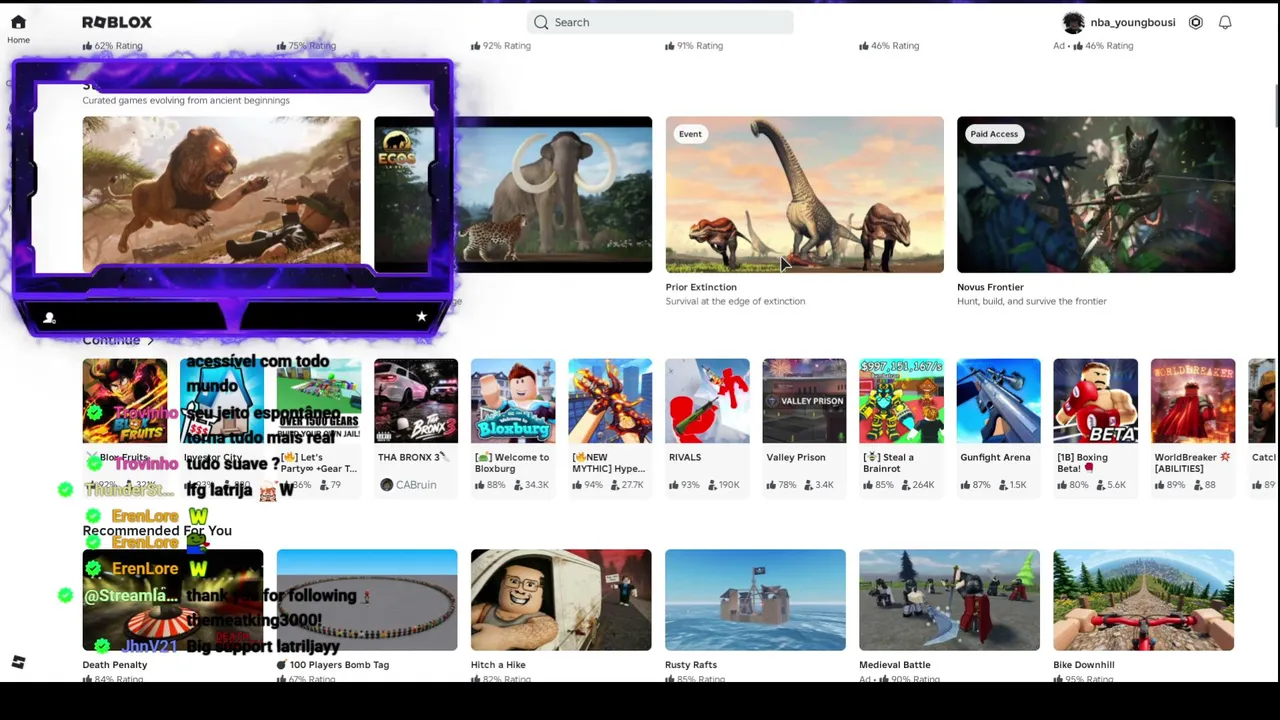Focus the Search input field
The height and width of the screenshot is (720, 1280).
point(660,22)
